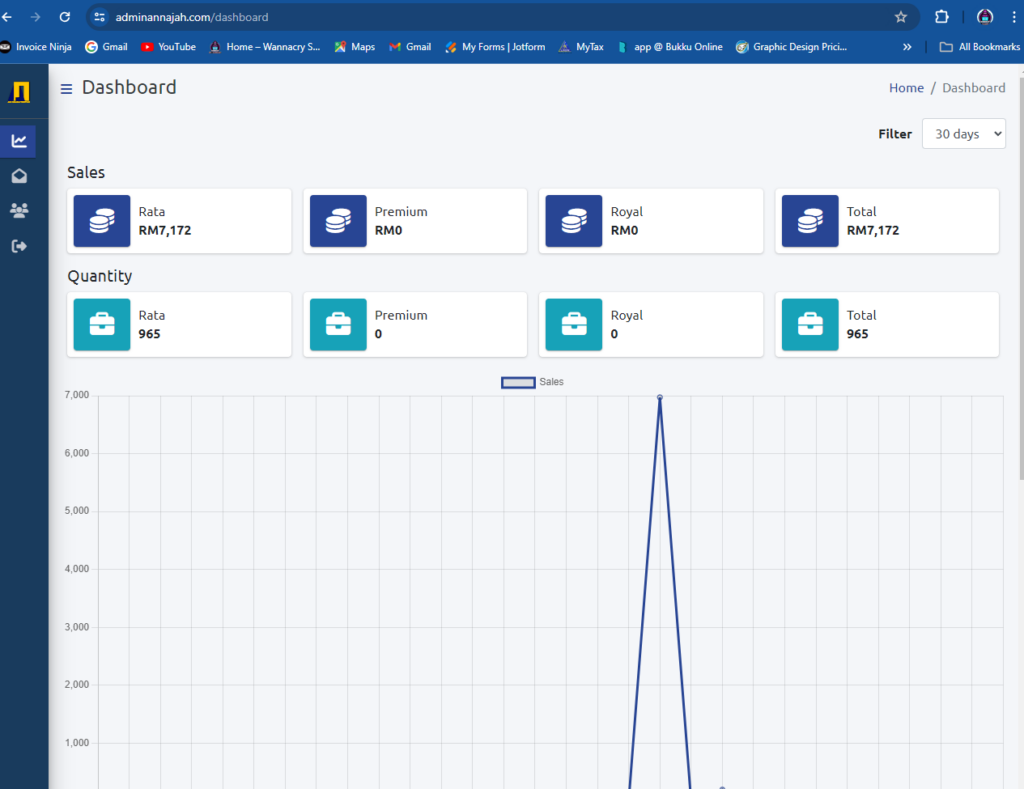
Task: Open the YouTube bookmark
Action: click(168, 47)
